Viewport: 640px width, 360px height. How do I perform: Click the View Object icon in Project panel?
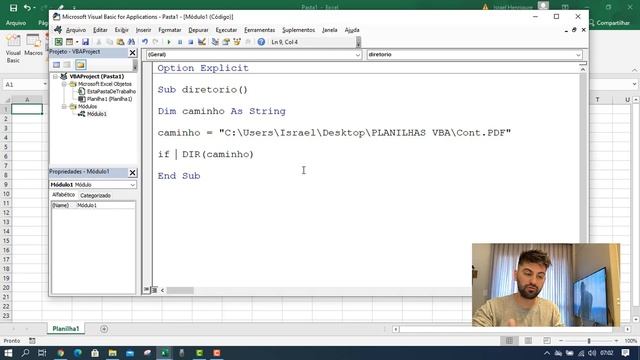pyautogui.click(x=67, y=65)
